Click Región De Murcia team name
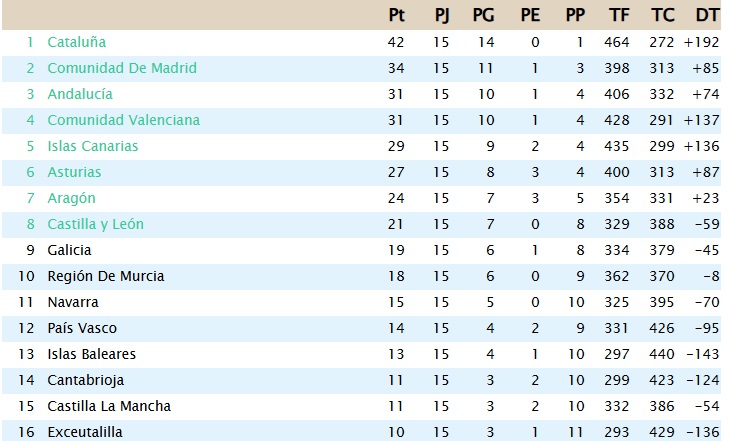Viewport: 732px width, 441px height. point(106,276)
